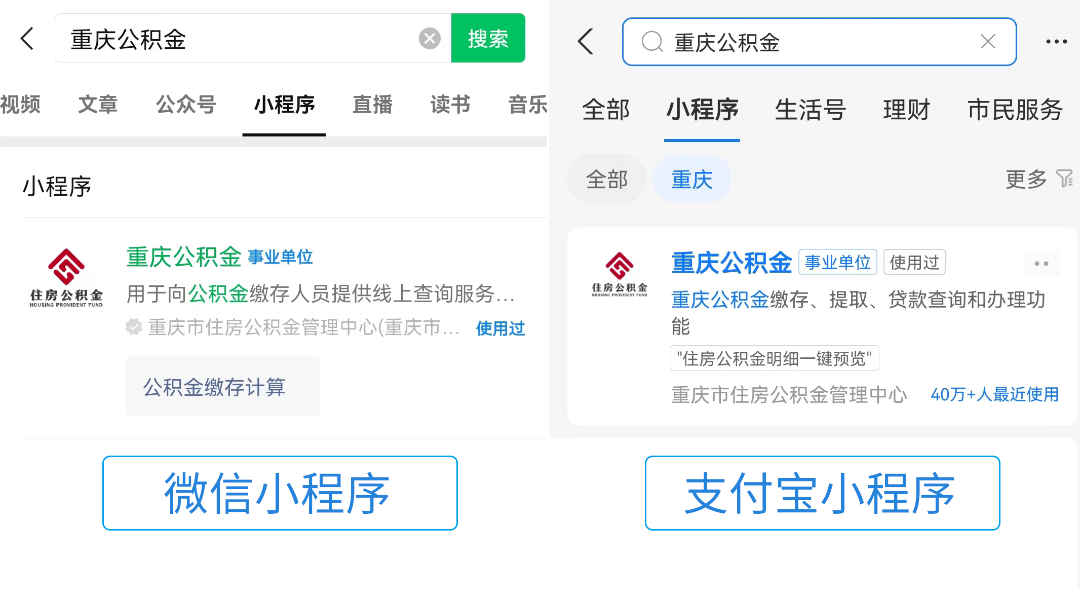Viewport: 1080px width, 589px height.
Task: Switch to the 直播 tab
Action: (x=372, y=105)
